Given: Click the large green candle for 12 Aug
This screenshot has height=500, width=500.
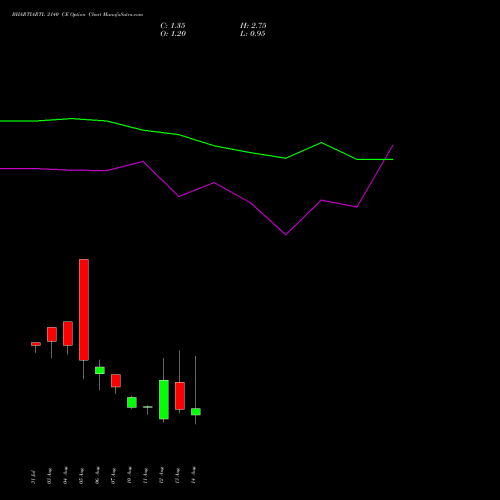Looking at the screenshot, I should tap(164, 399).
